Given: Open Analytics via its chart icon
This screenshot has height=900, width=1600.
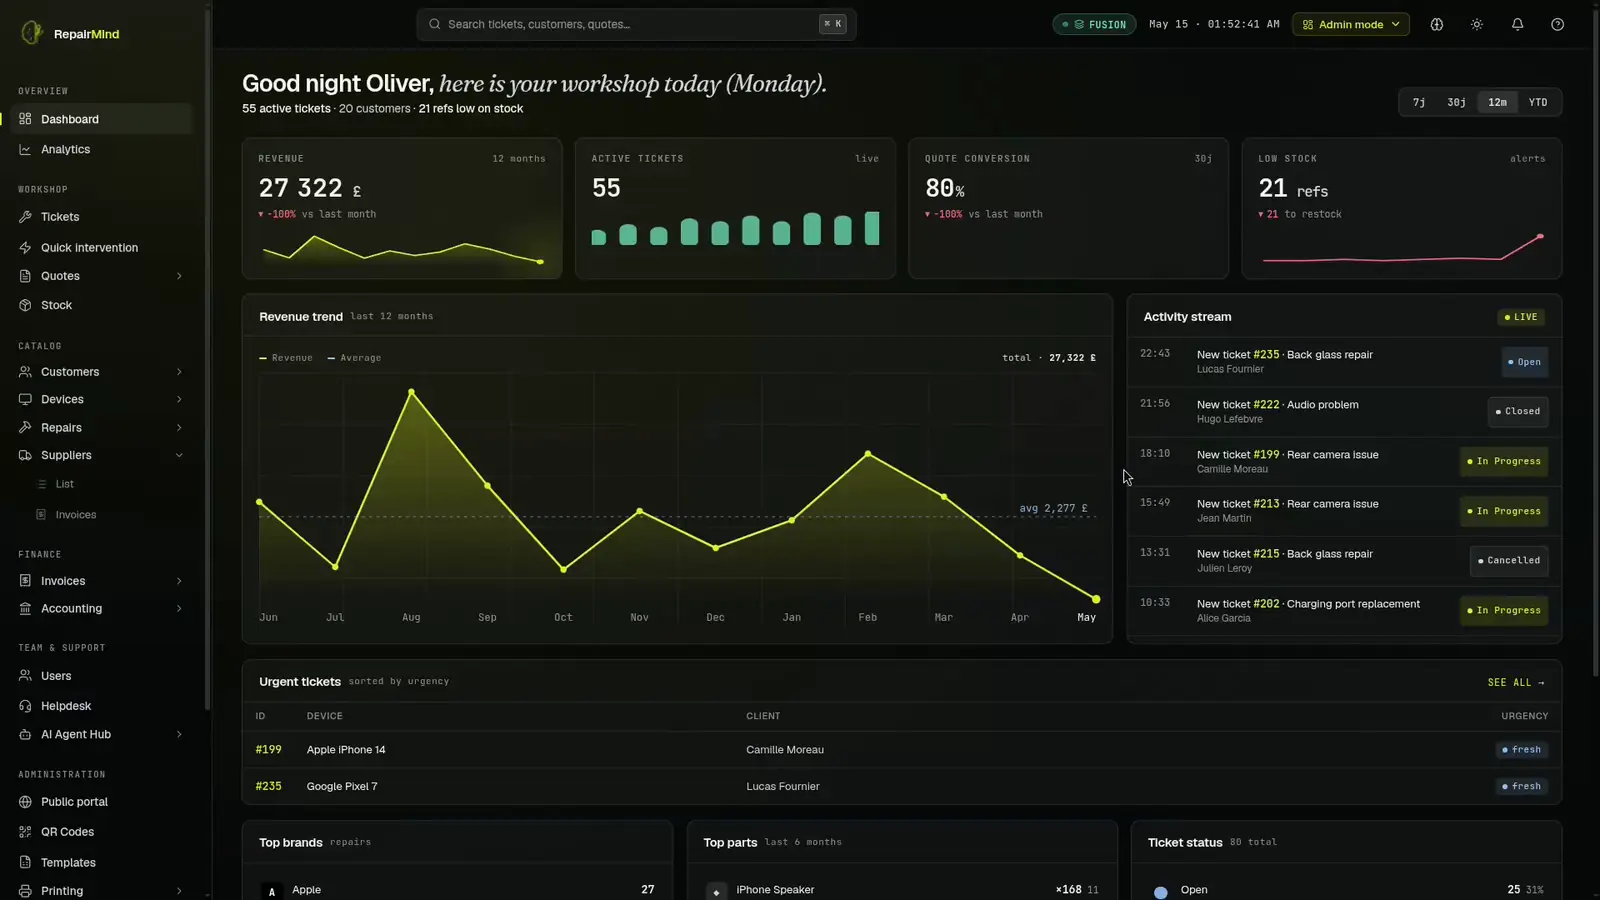Looking at the screenshot, I should 25,149.
